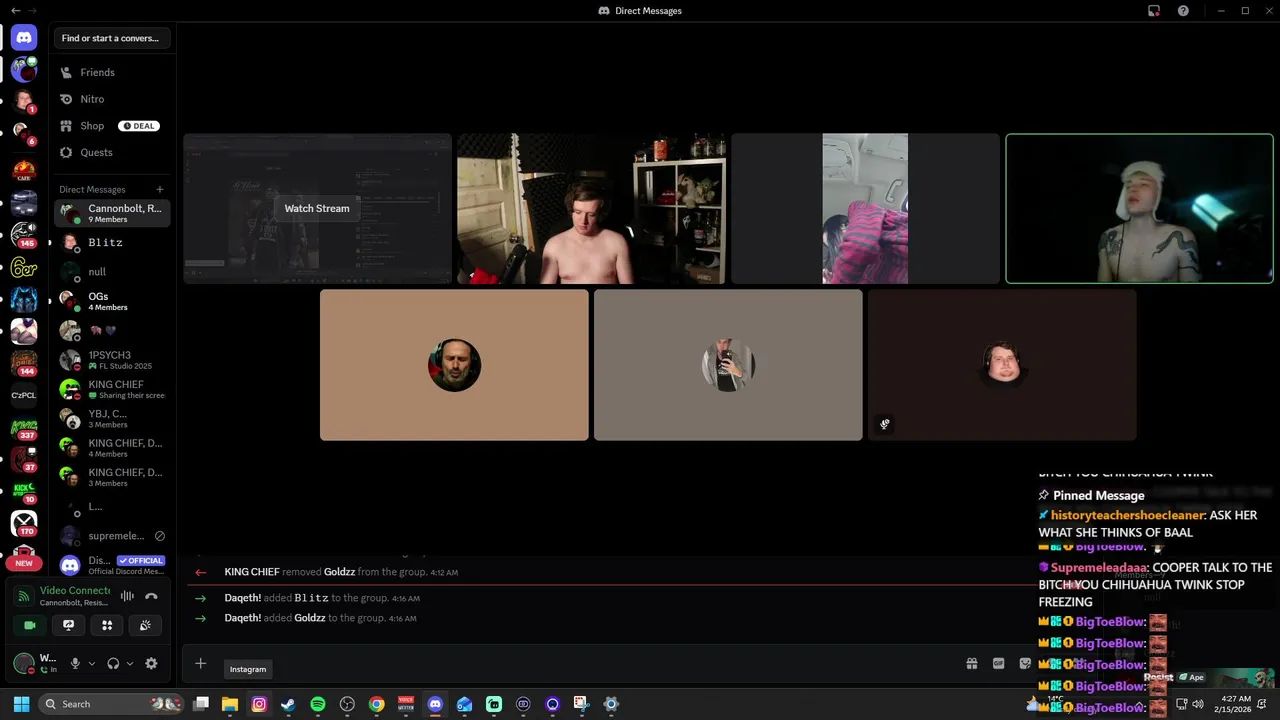Viewport: 1280px width, 720px height.
Task: Open Discord home direct messages icon
Action: tap(24, 38)
